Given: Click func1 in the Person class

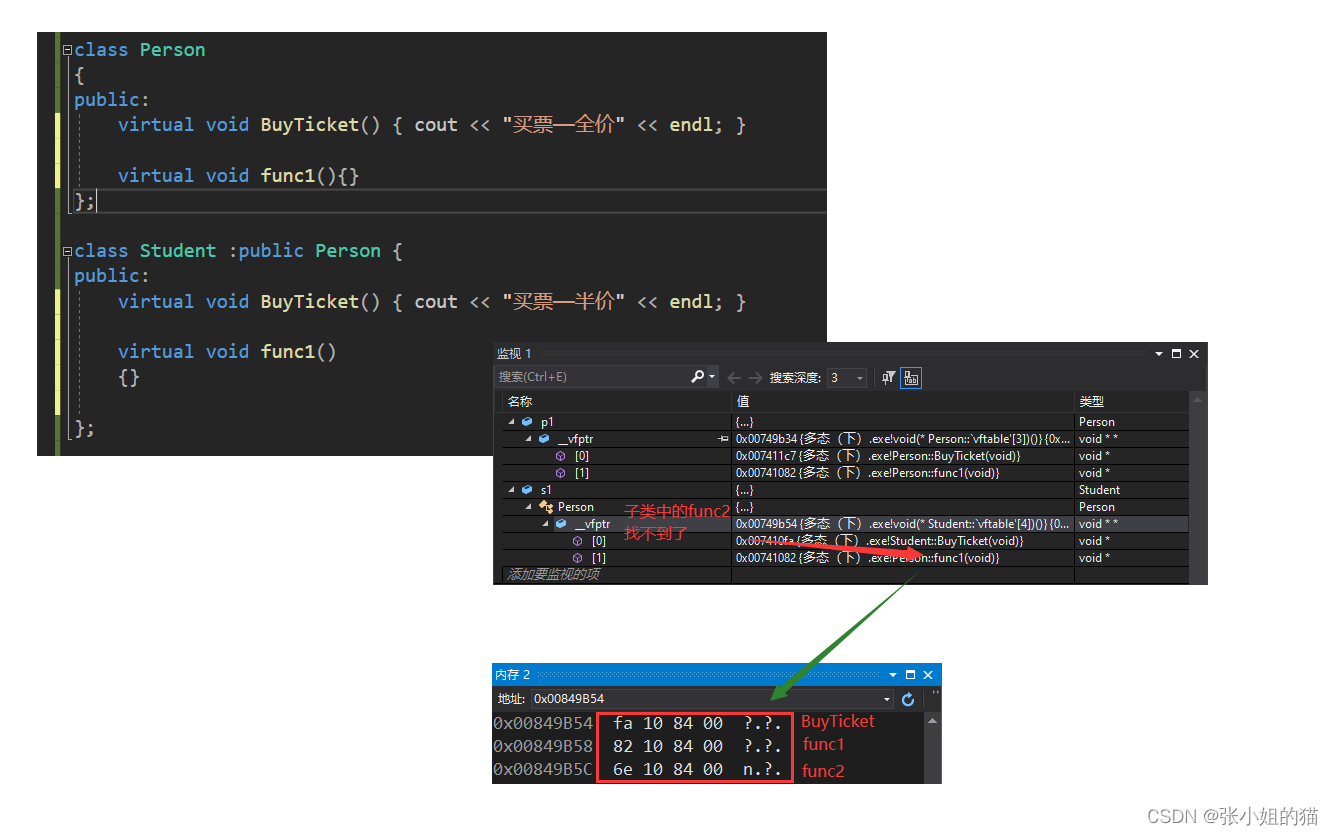Looking at the screenshot, I should point(288,176).
